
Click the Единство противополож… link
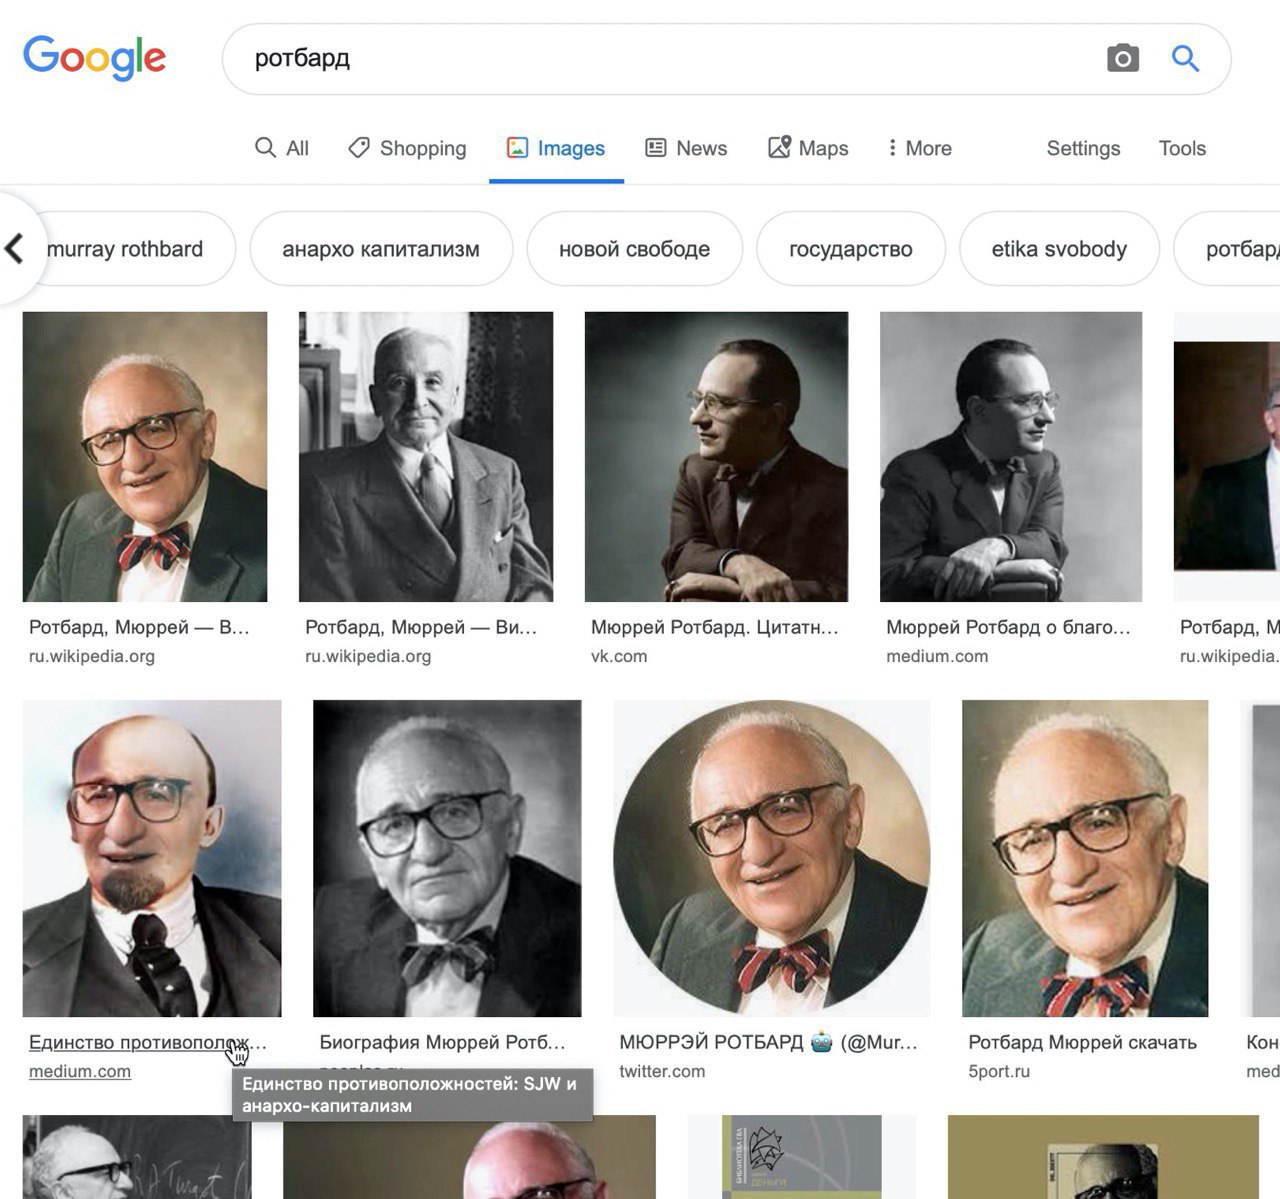(147, 1042)
